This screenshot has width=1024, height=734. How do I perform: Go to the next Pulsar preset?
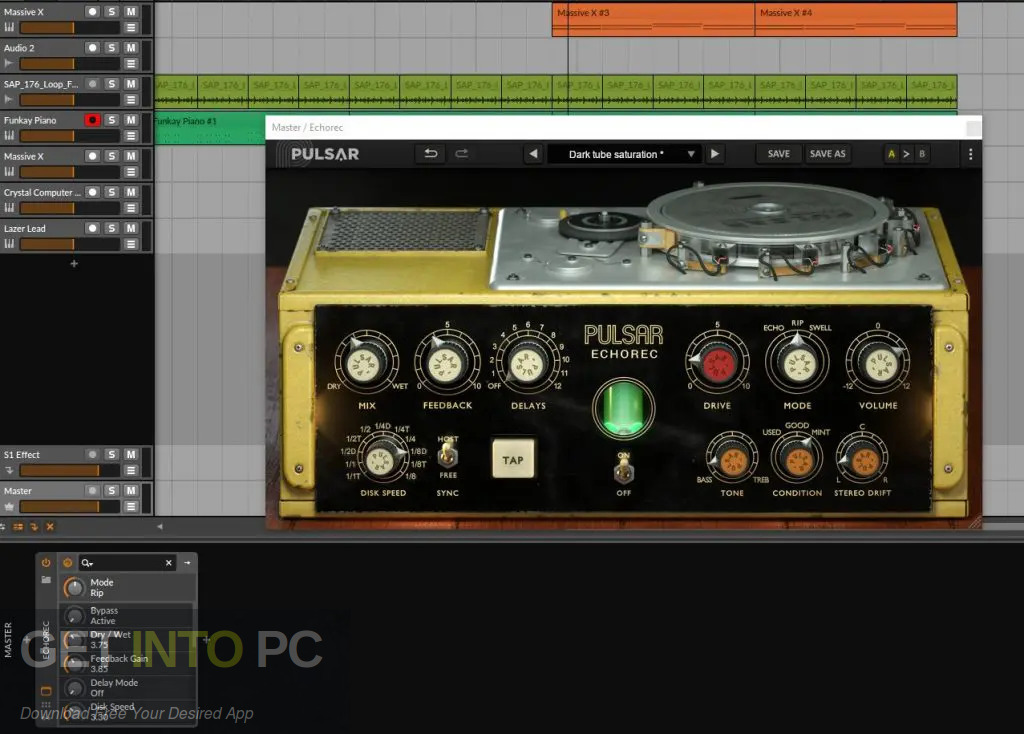coord(714,154)
